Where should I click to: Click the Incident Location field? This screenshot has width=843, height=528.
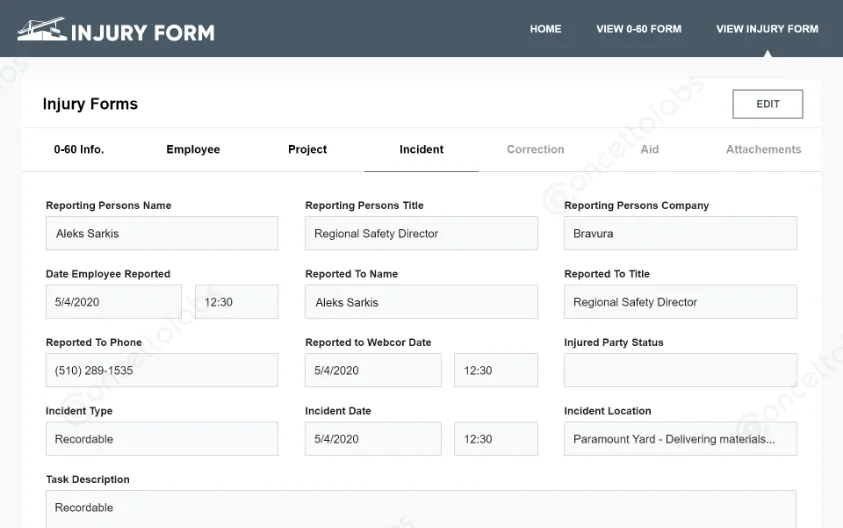pyautogui.click(x=680, y=439)
